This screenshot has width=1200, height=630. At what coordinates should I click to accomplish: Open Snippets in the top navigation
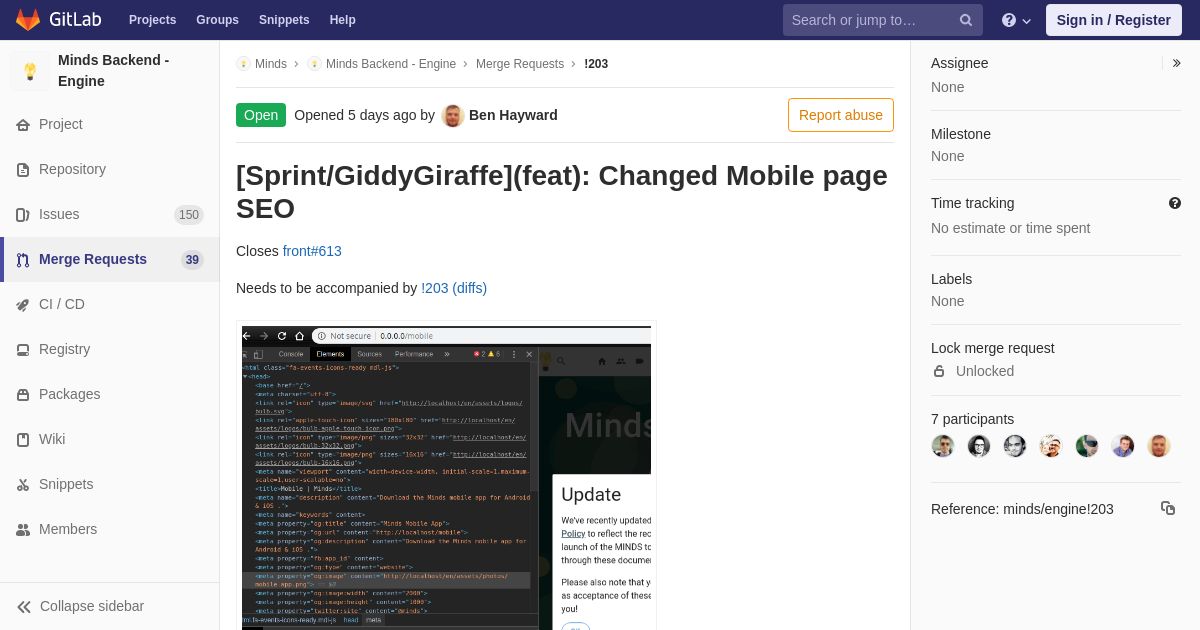click(284, 20)
